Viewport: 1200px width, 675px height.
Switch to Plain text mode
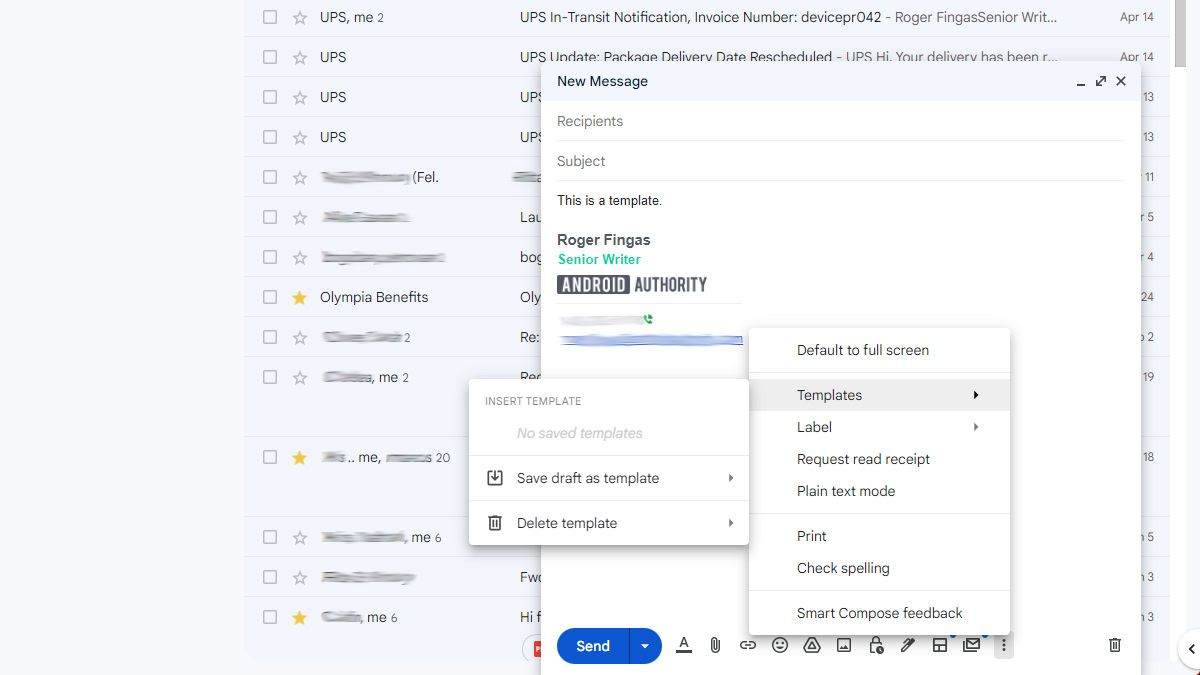pos(879,491)
